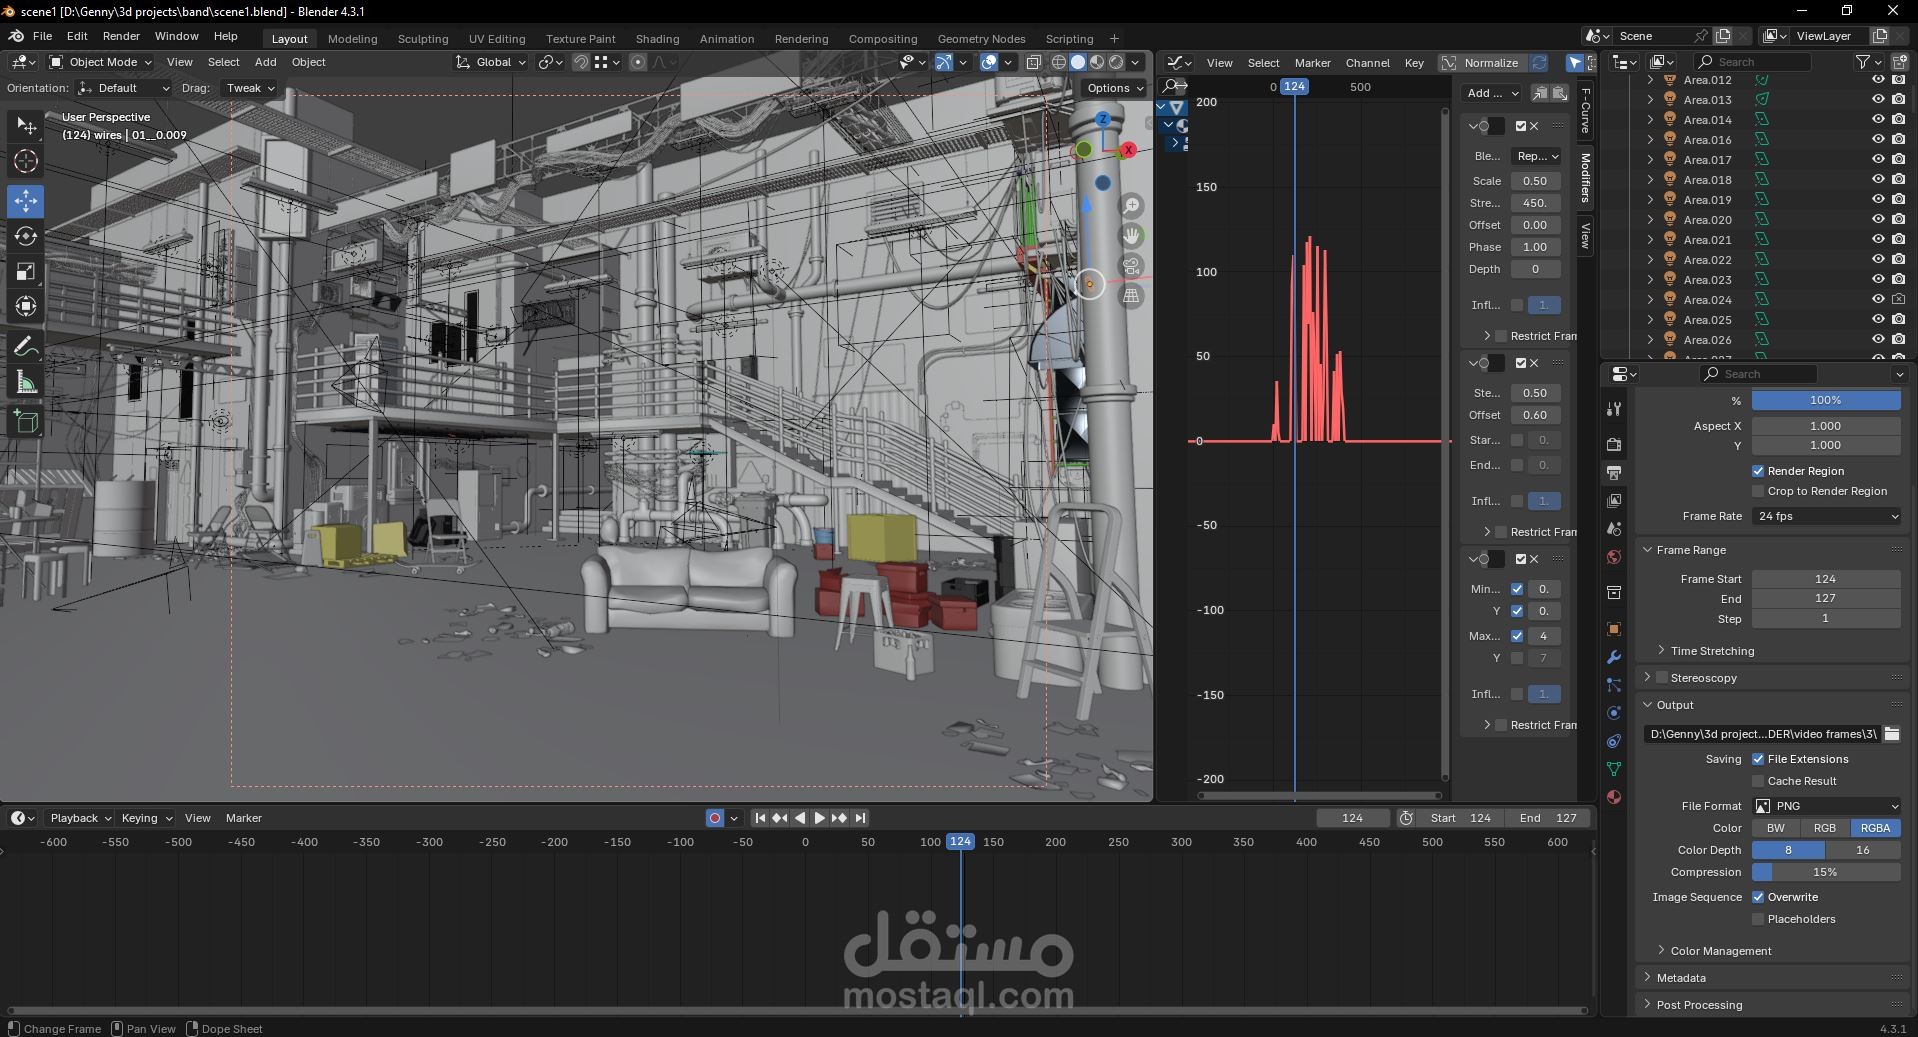Viewport: 1918px width, 1037px height.
Task: Toggle Stereoscopy checkbox
Action: pos(1662,678)
